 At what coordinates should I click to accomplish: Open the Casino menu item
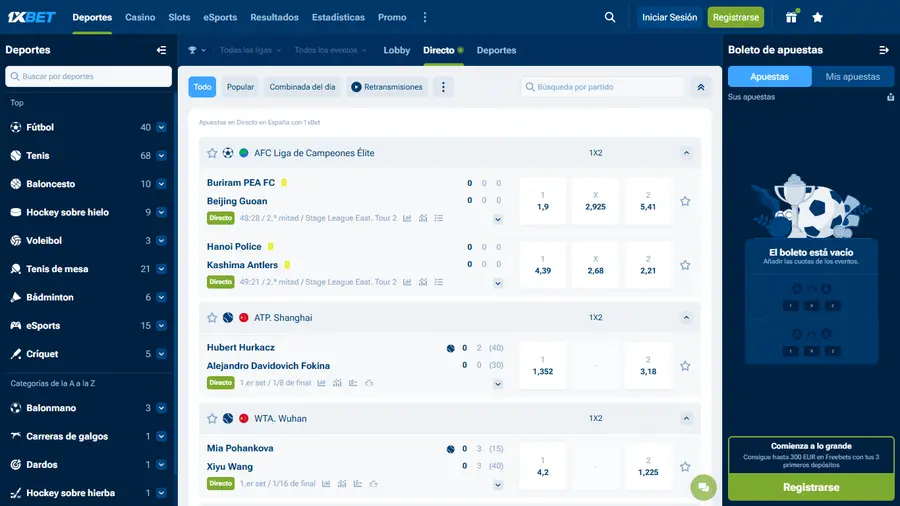140,17
